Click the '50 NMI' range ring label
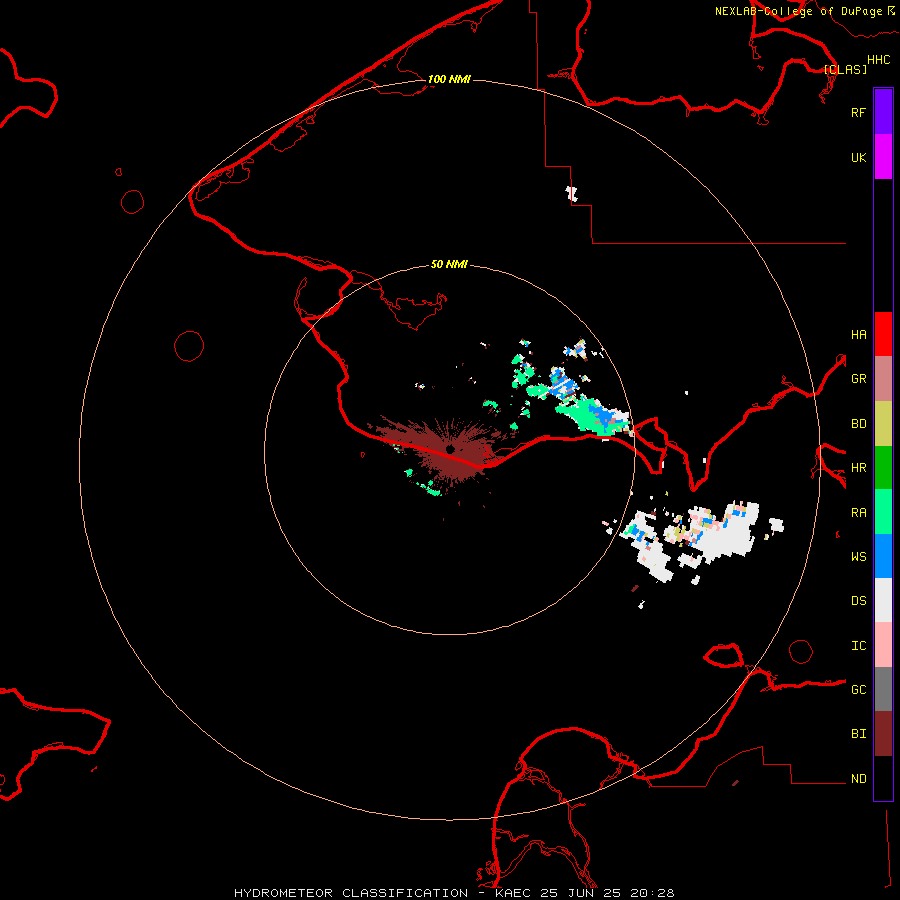The width and height of the screenshot is (900, 900). click(449, 264)
